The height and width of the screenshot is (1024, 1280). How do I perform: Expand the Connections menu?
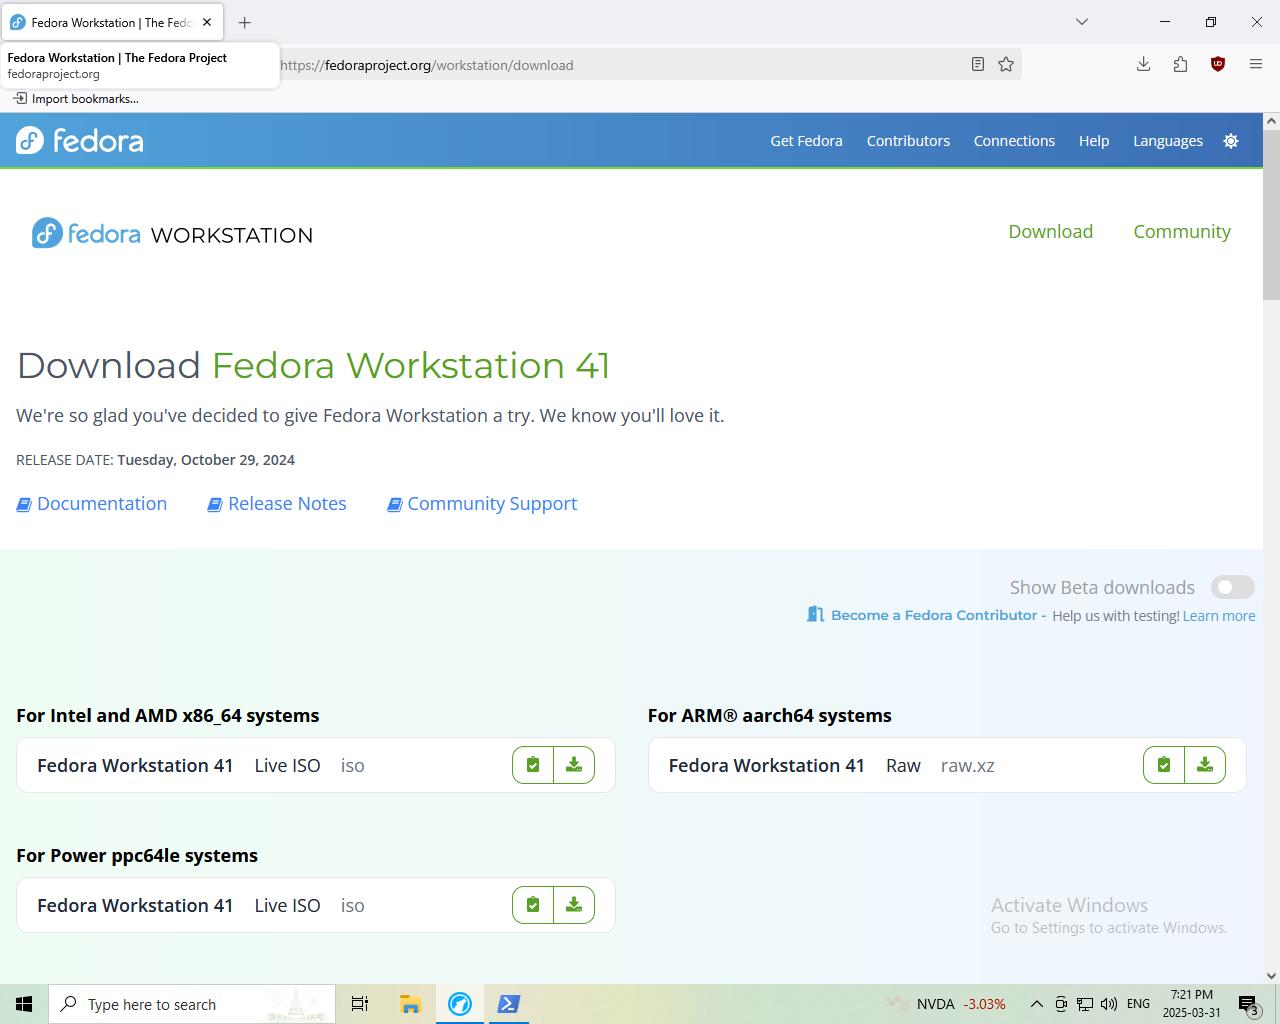1014,141
